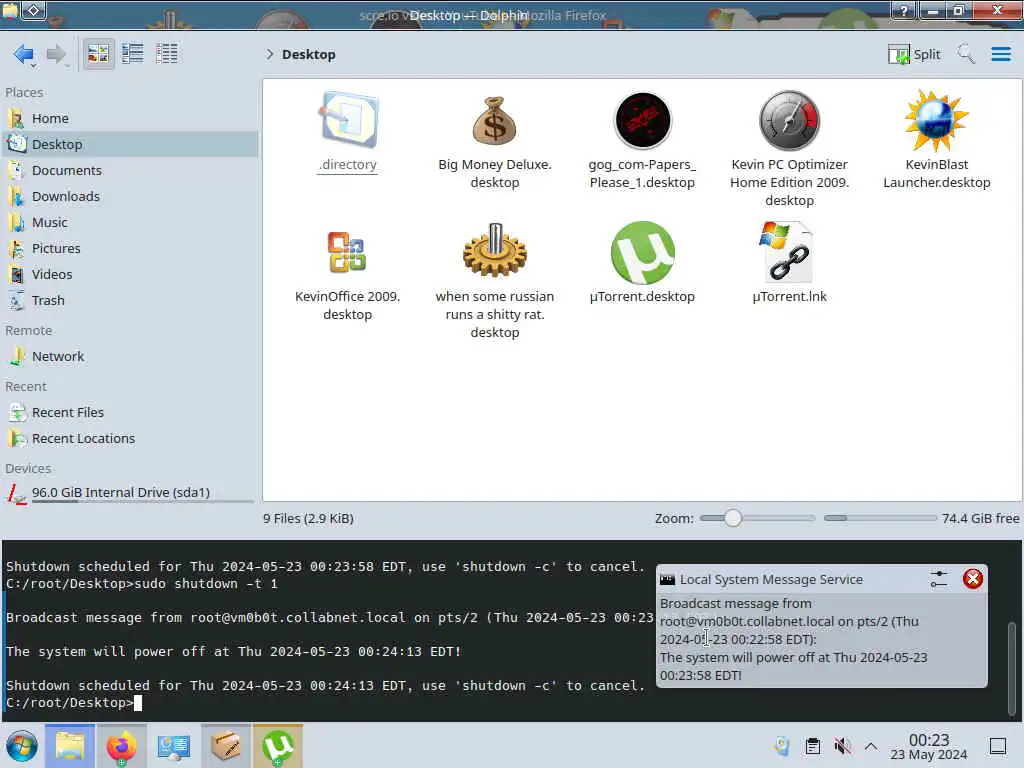The width and height of the screenshot is (1024, 768).
Task: Open Downloads in Places panel
Action: point(131,197)
